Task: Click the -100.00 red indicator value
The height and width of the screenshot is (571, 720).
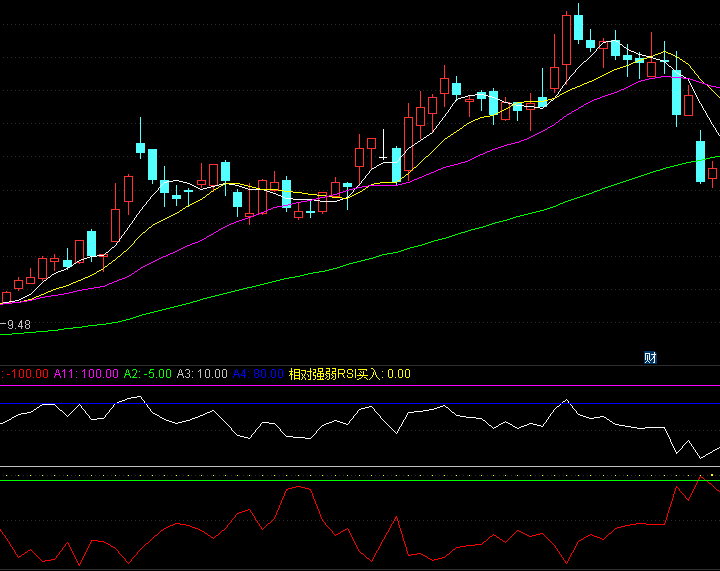Action: pos(27,374)
